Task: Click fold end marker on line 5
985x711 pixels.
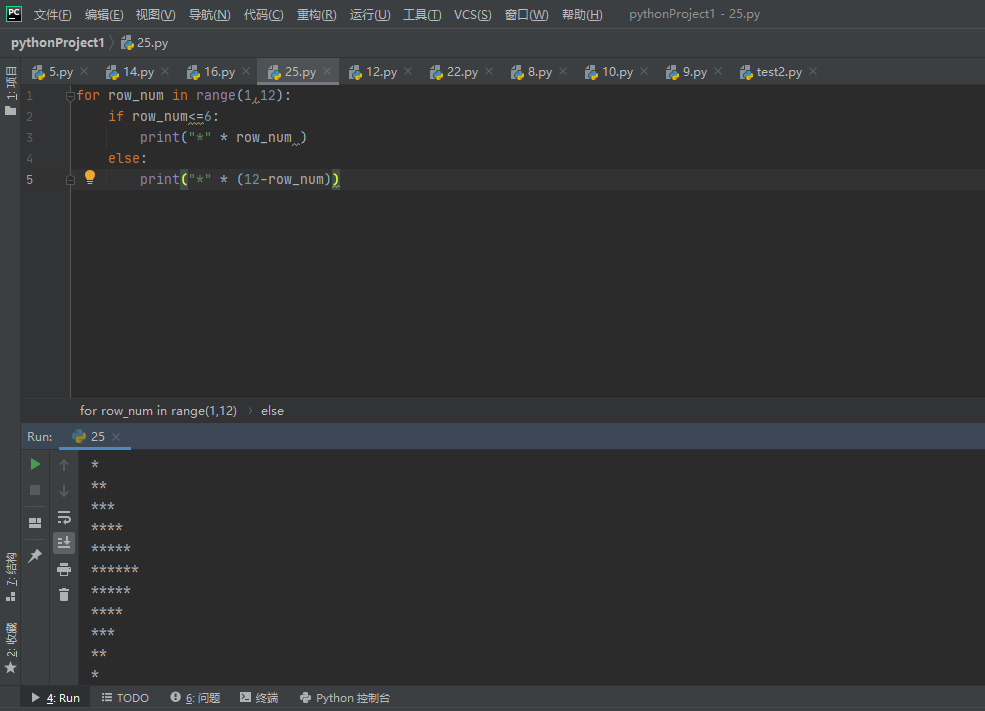Action: tap(70, 180)
